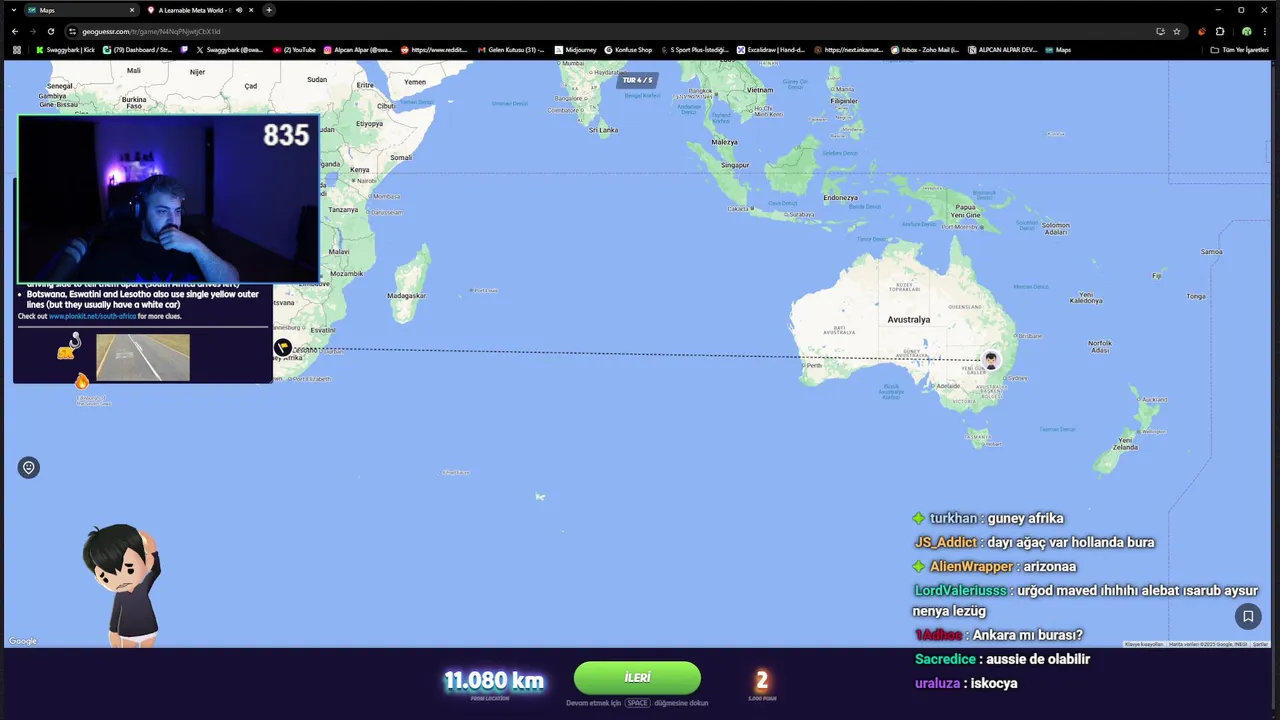Open the reddit bookmark
The width and height of the screenshot is (1280, 720).
[434, 49]
